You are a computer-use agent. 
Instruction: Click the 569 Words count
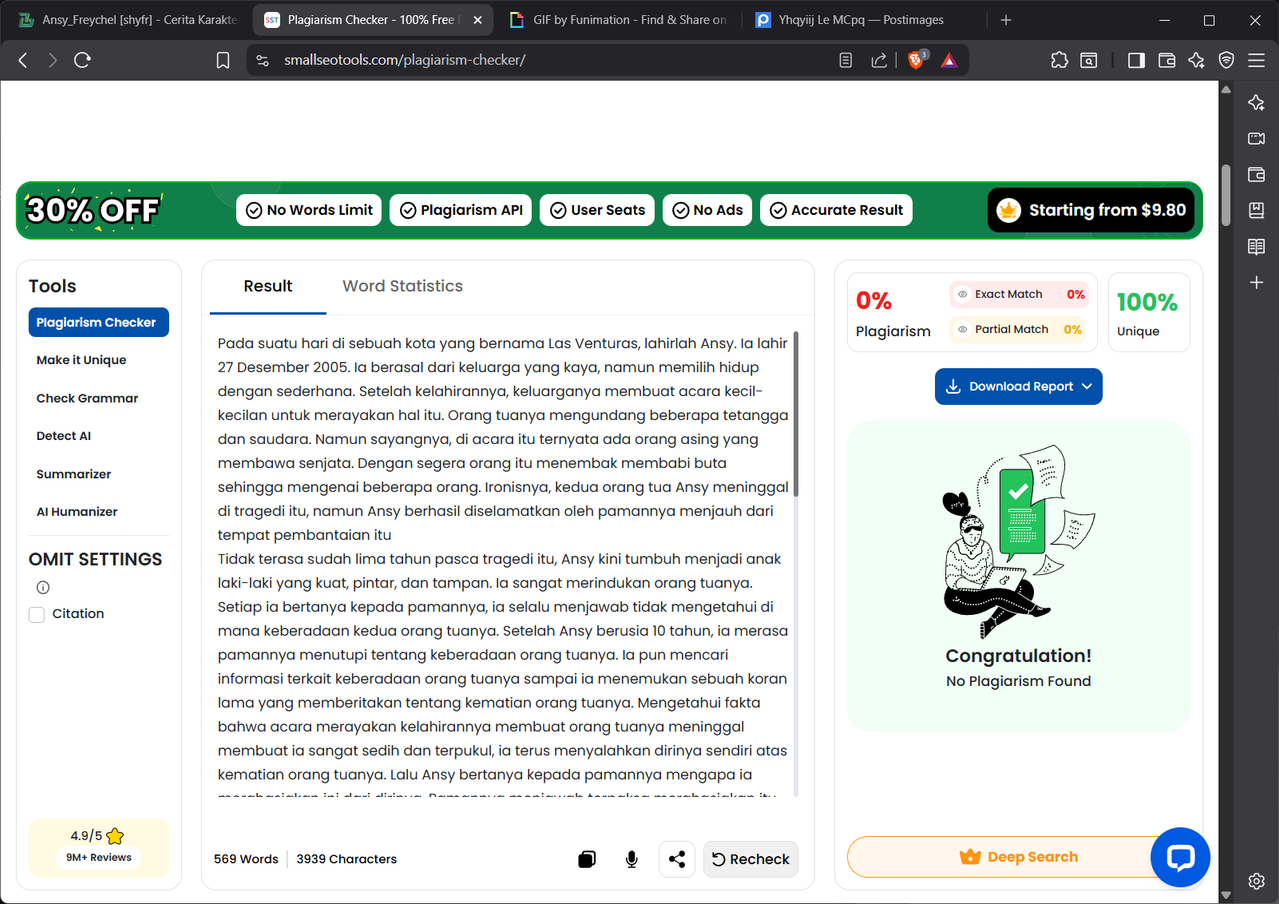pyautogui.click(x=246, y=859)
